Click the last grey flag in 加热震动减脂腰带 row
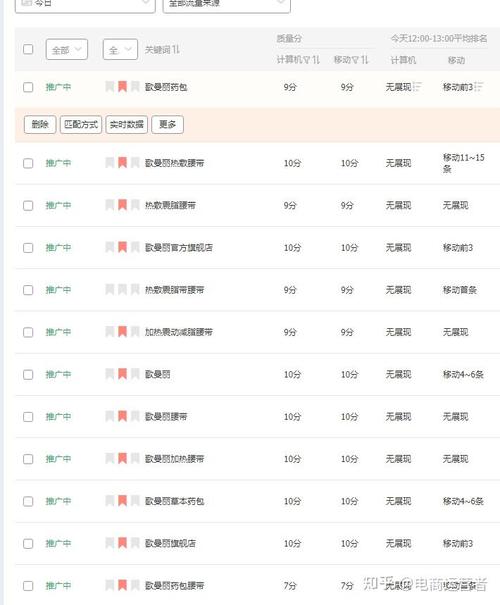 click(135, 331)
